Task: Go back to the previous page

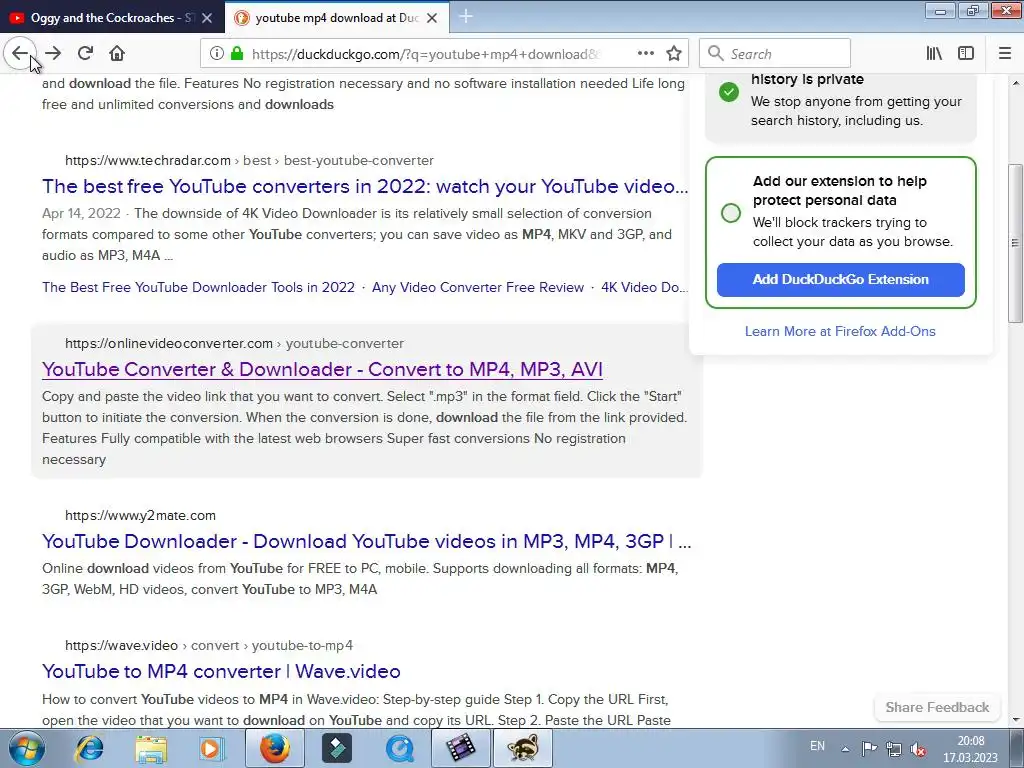Action: click(x=20, y=53)
